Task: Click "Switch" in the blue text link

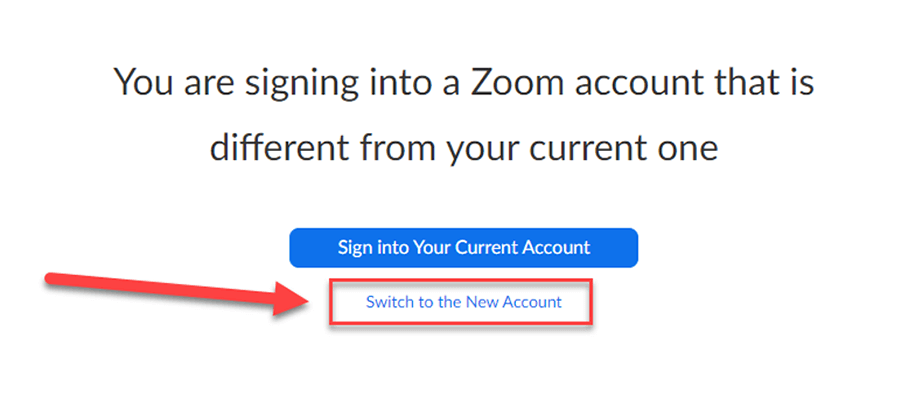Action: coord(387,301)
